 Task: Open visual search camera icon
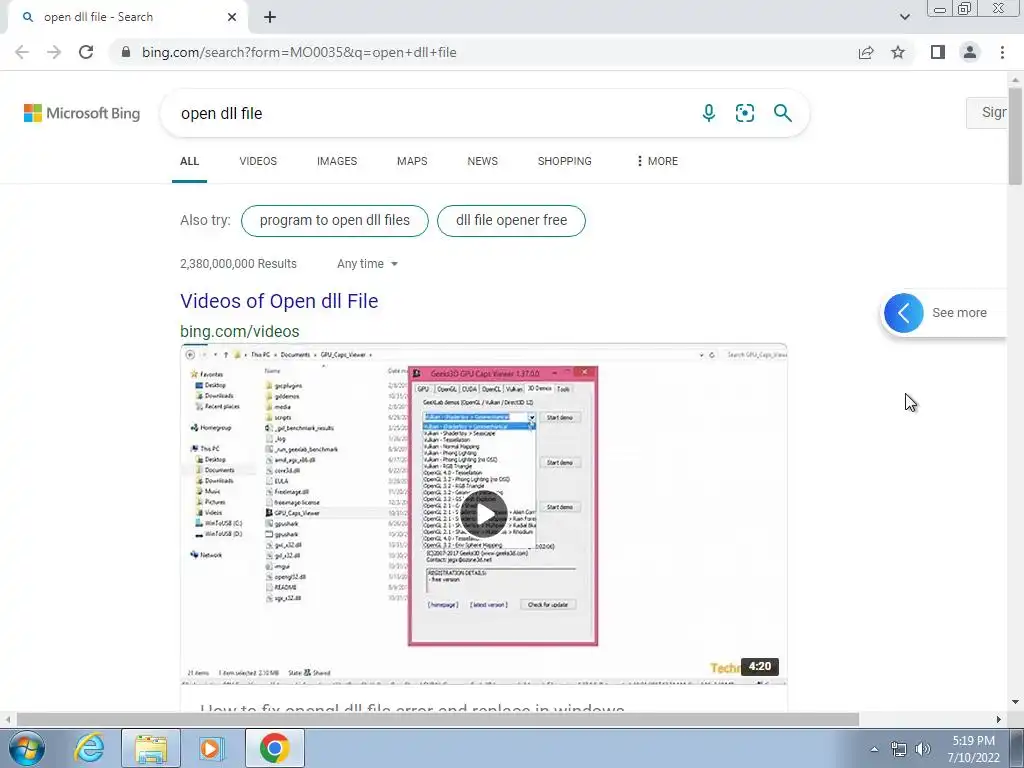pyautogui.click(x=744, y=113)
